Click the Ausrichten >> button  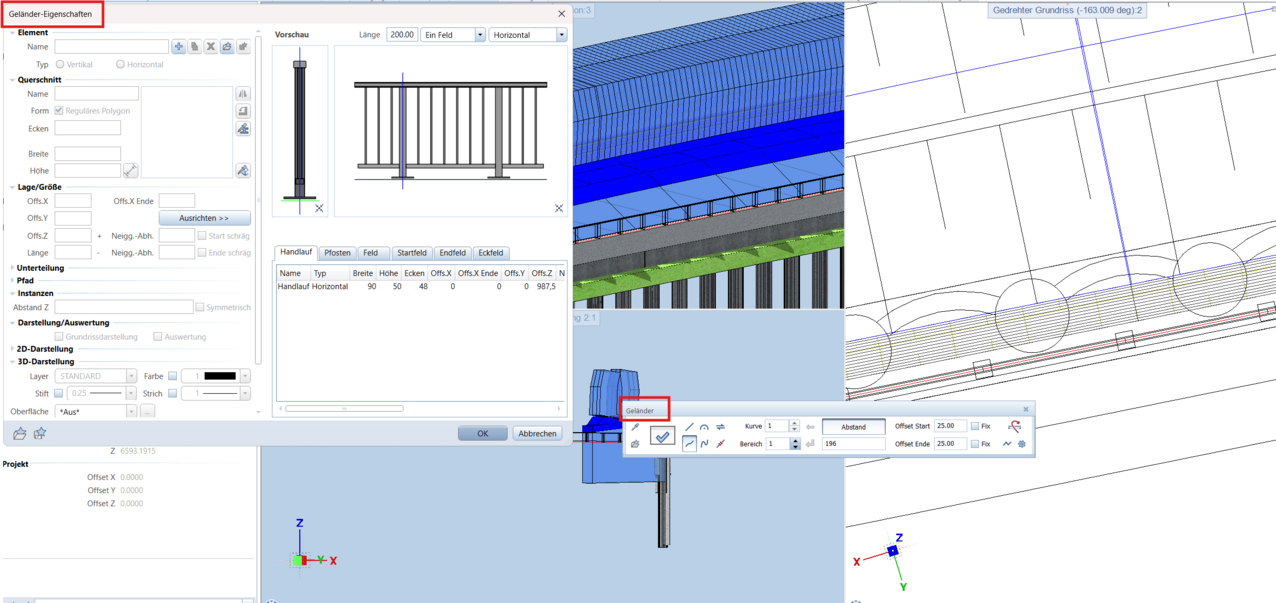coord(204,218)
